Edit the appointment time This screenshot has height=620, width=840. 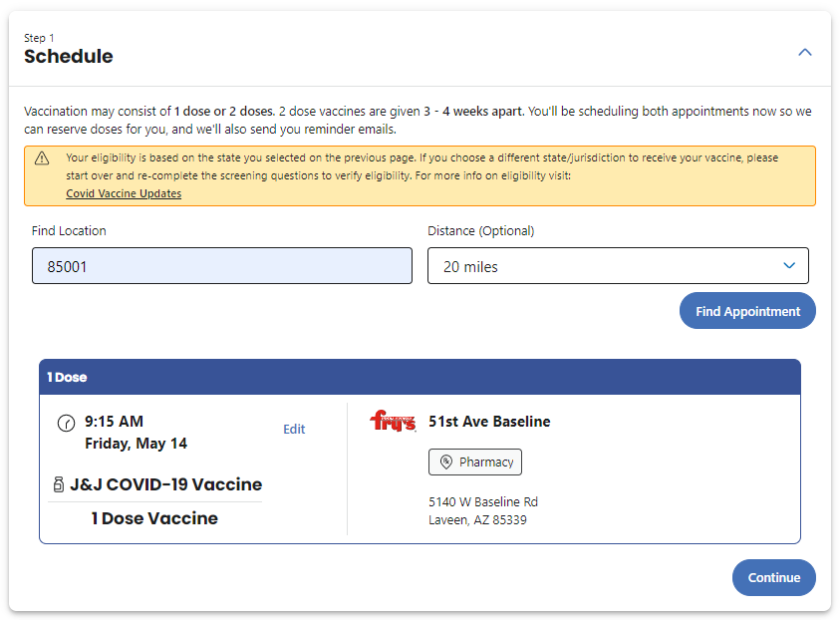[294, 429]
